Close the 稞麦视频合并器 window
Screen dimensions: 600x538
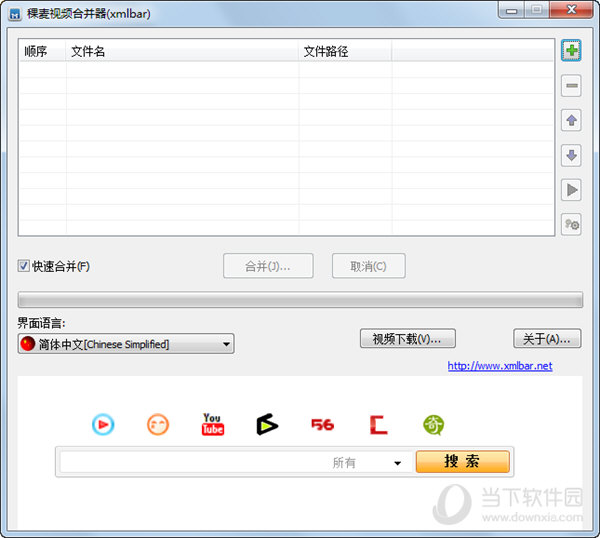(571, 10)
